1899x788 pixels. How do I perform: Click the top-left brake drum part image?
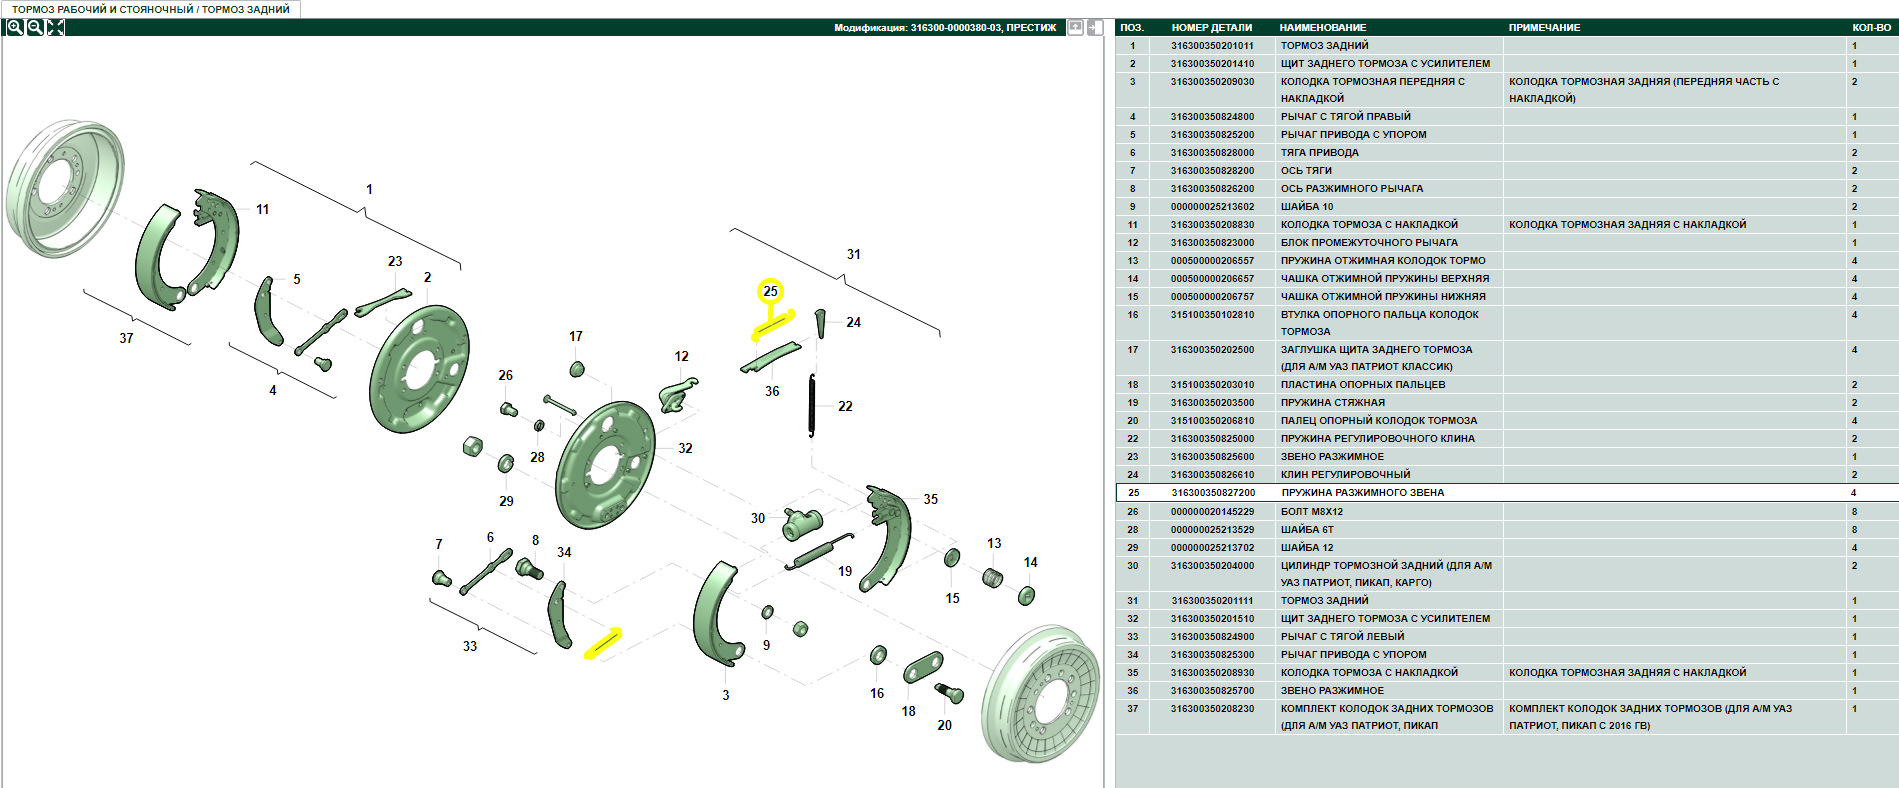(x=64, y=188)
